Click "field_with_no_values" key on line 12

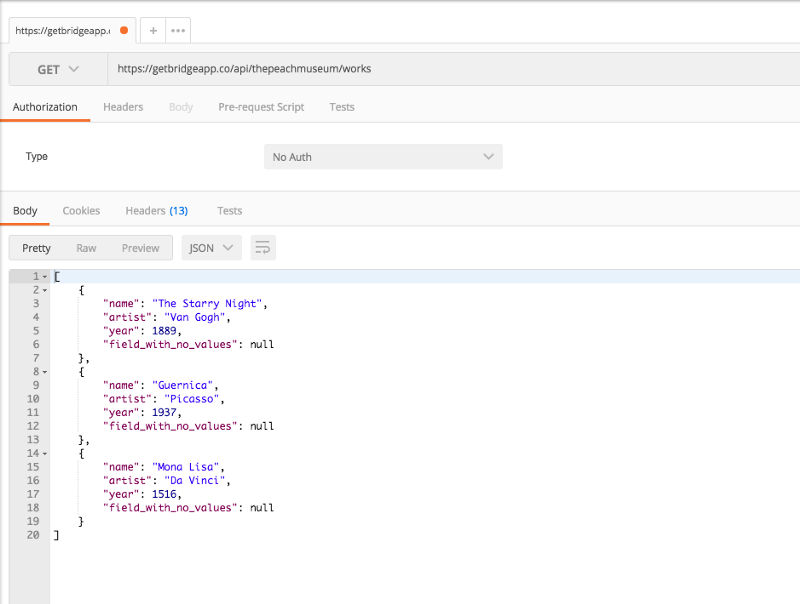(170, 426)
